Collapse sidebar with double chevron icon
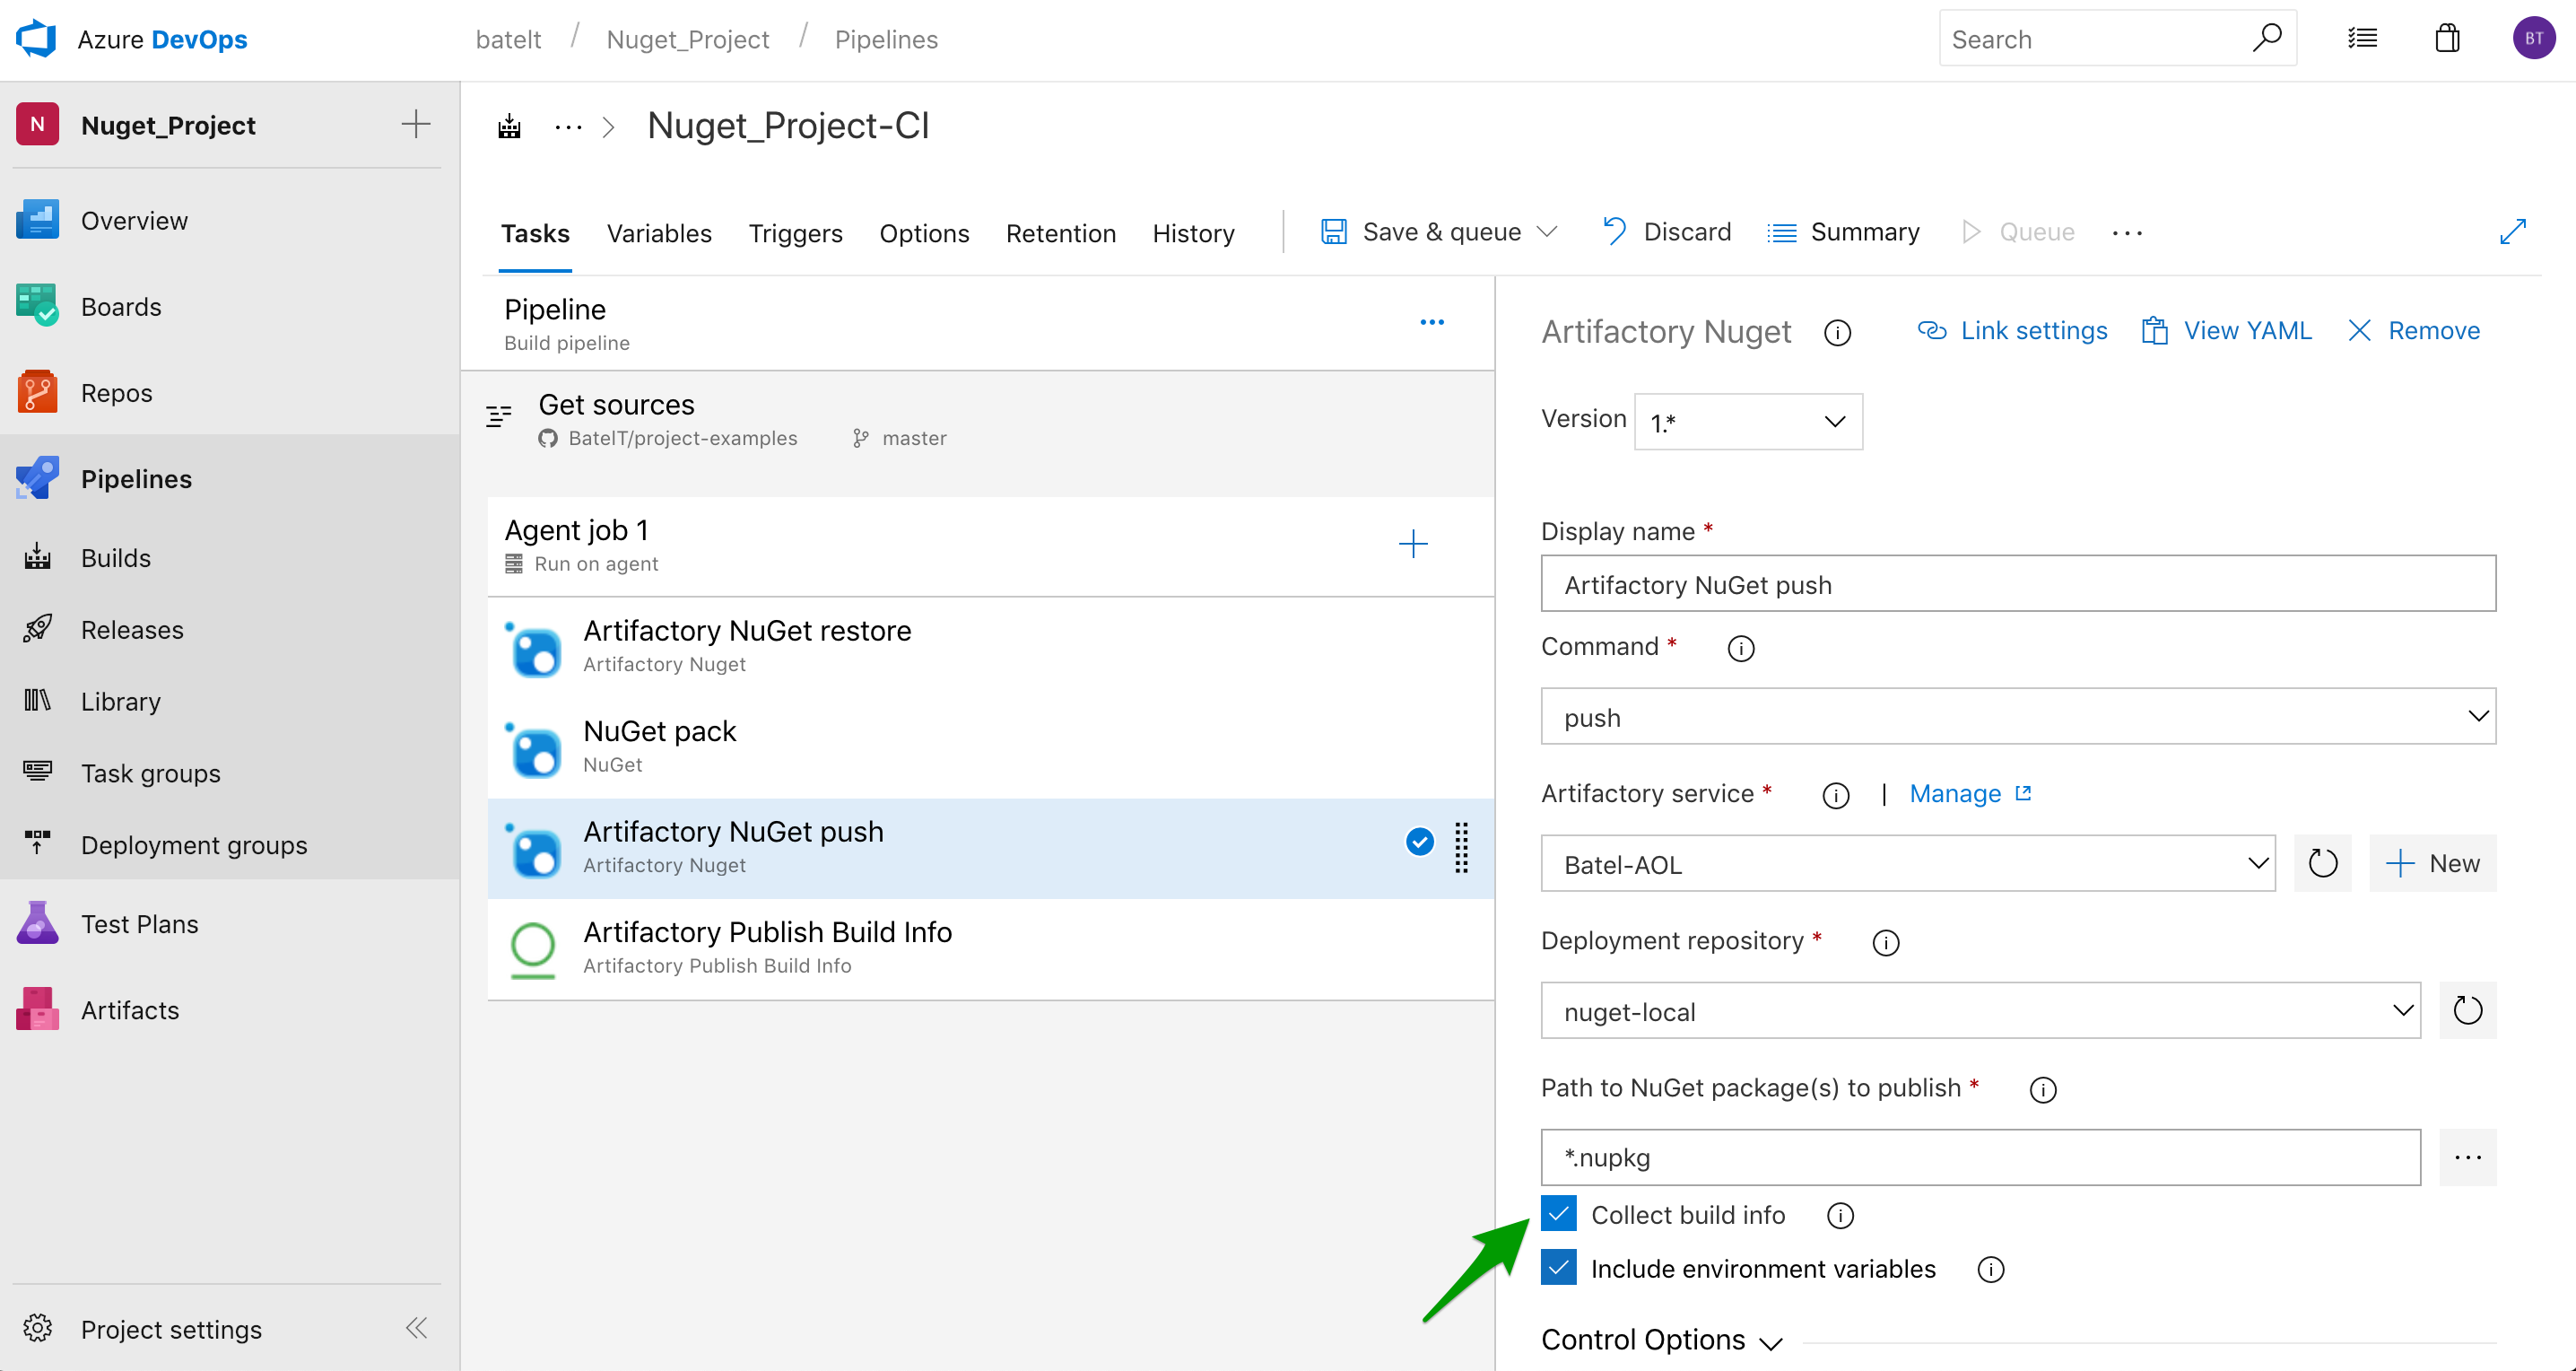This screenshot has width=2576, height=1371. [x=416, y=1327]
